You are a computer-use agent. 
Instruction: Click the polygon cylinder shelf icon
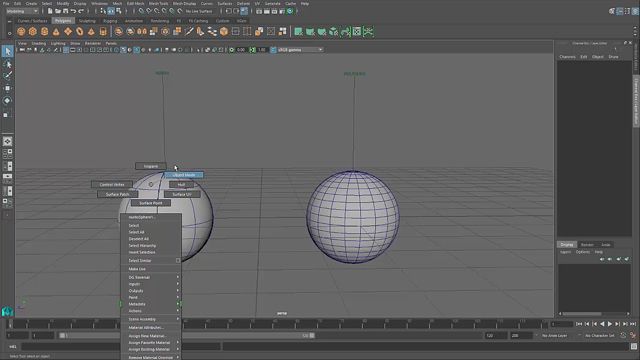point(44,31)
